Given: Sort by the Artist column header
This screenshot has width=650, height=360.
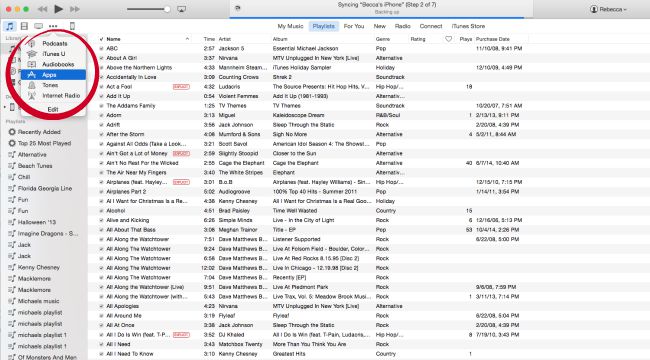Looking at the screenshot, I should coord(225,39).
